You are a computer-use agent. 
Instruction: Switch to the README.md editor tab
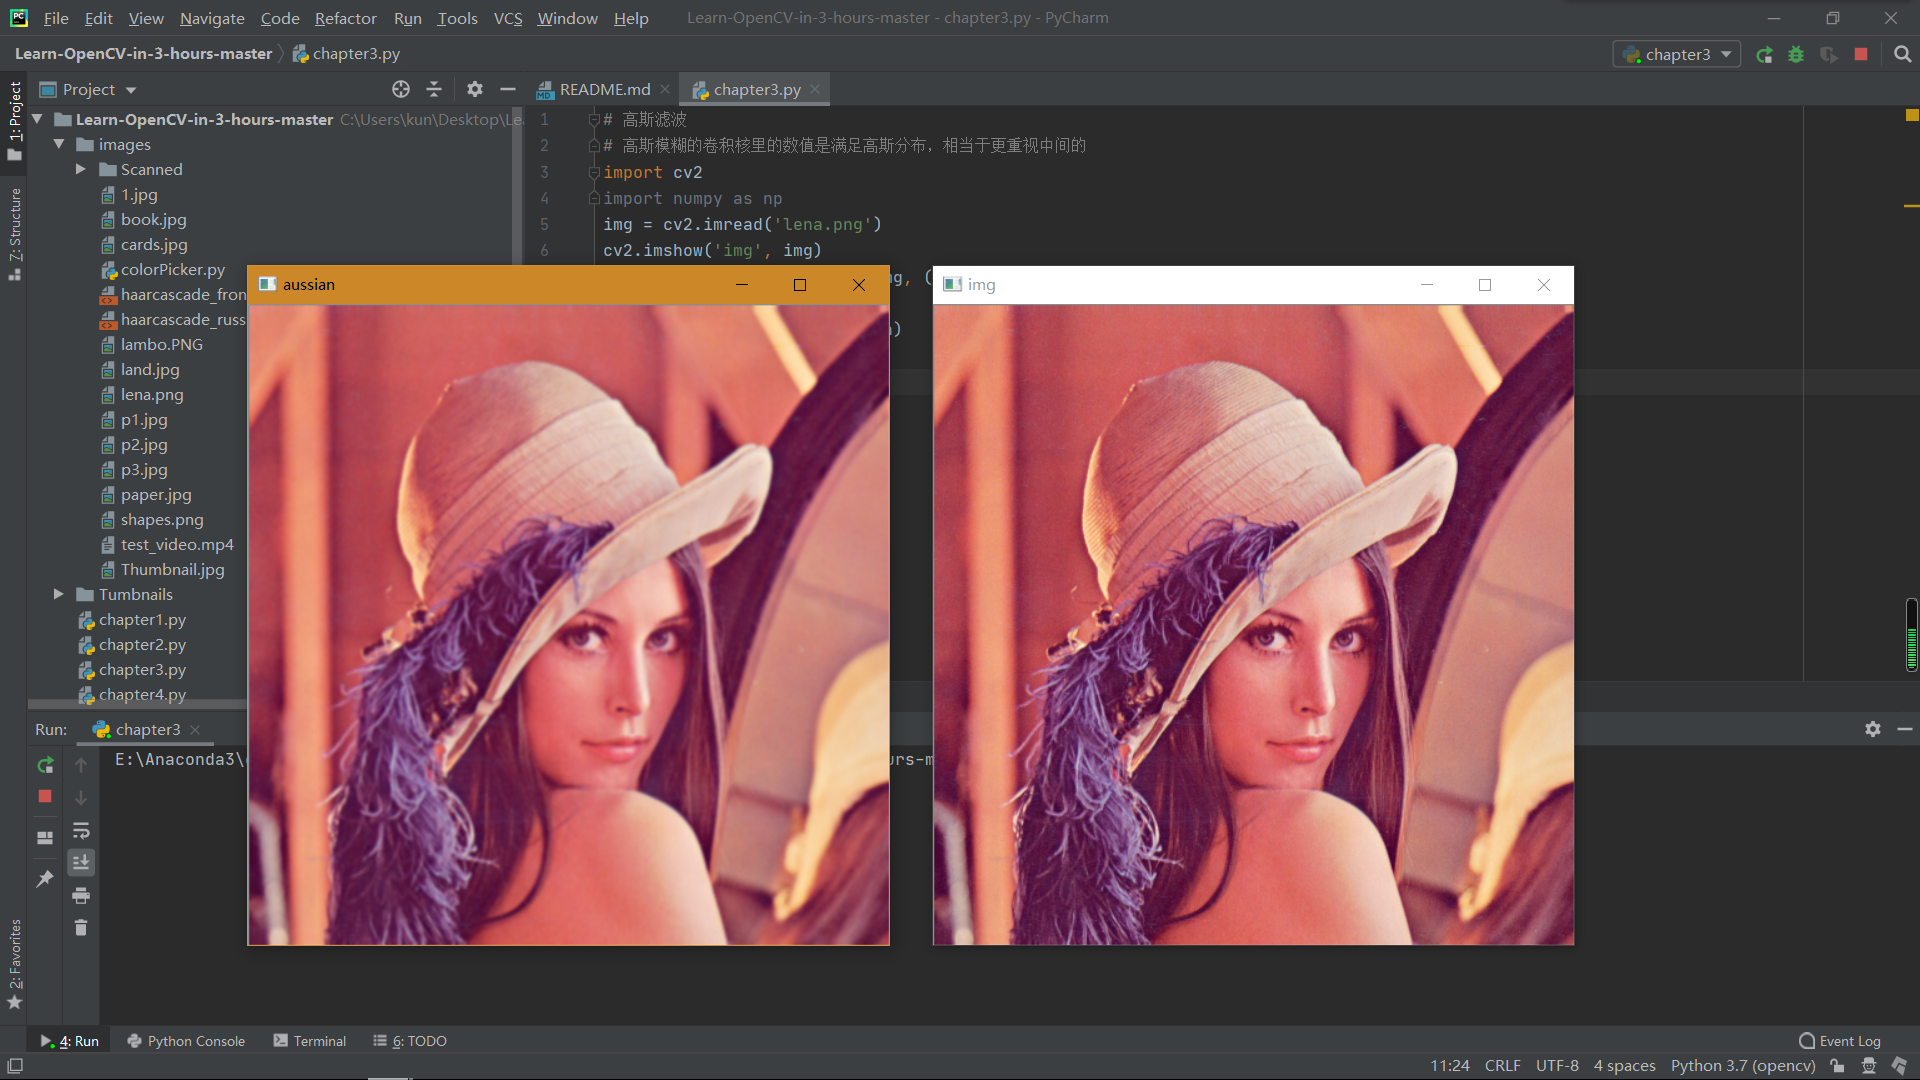coord(604,89)
